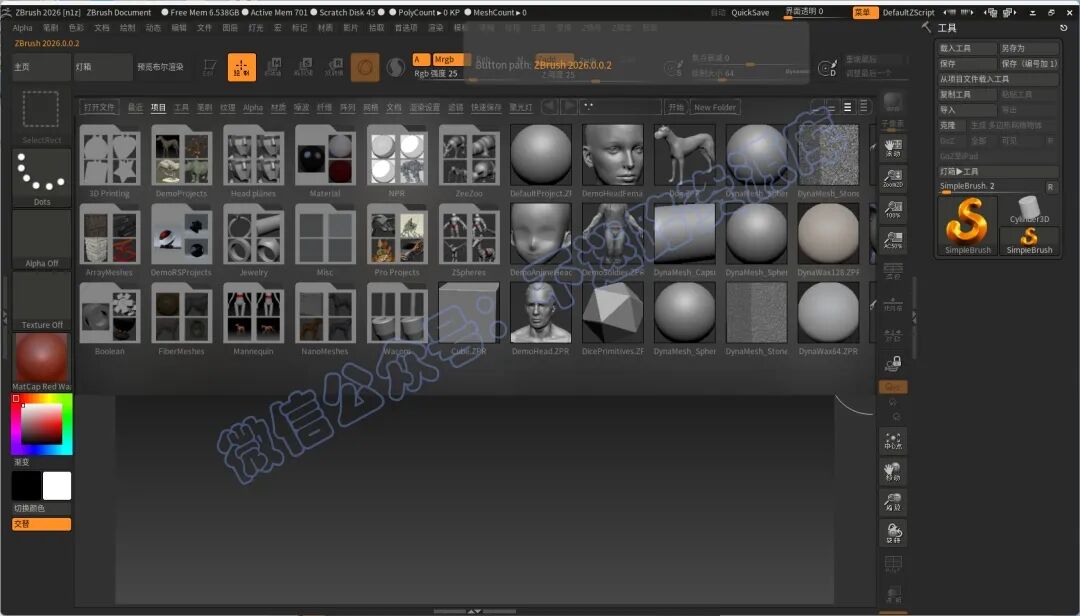Click the QuickSave button

(x=750, y=12)
